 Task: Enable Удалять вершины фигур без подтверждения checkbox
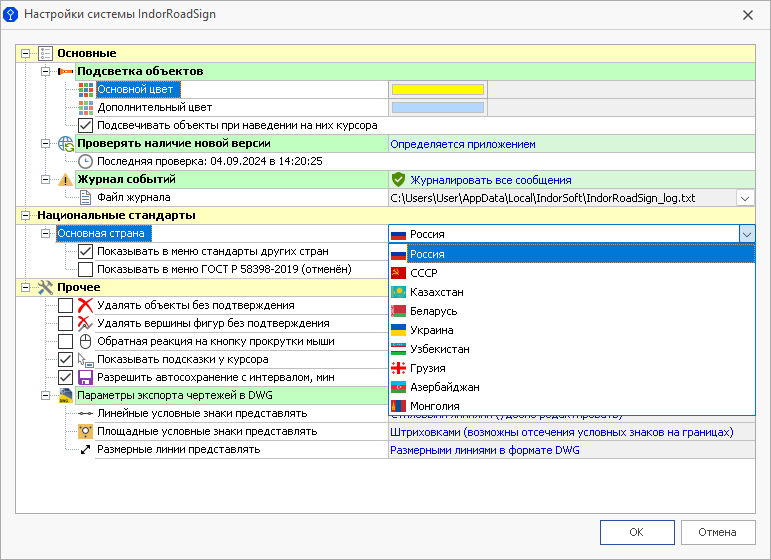coord(65,324)
